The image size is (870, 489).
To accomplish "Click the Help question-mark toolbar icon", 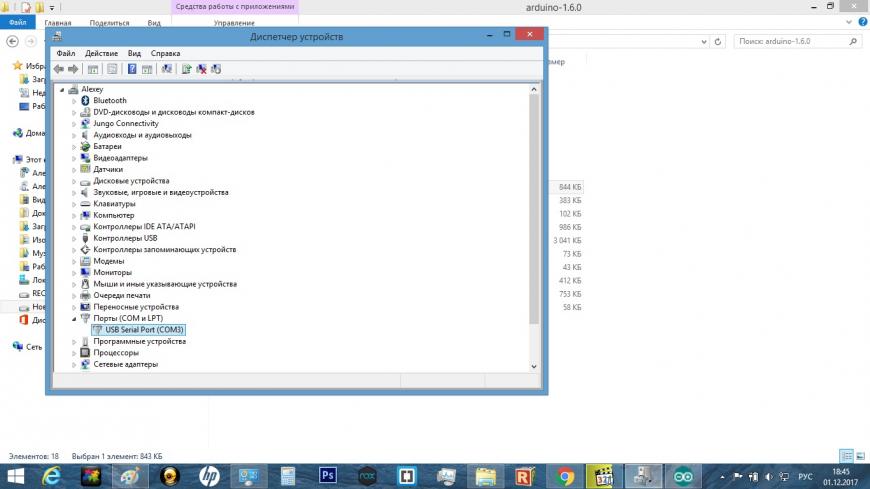I will coord(132,69).
